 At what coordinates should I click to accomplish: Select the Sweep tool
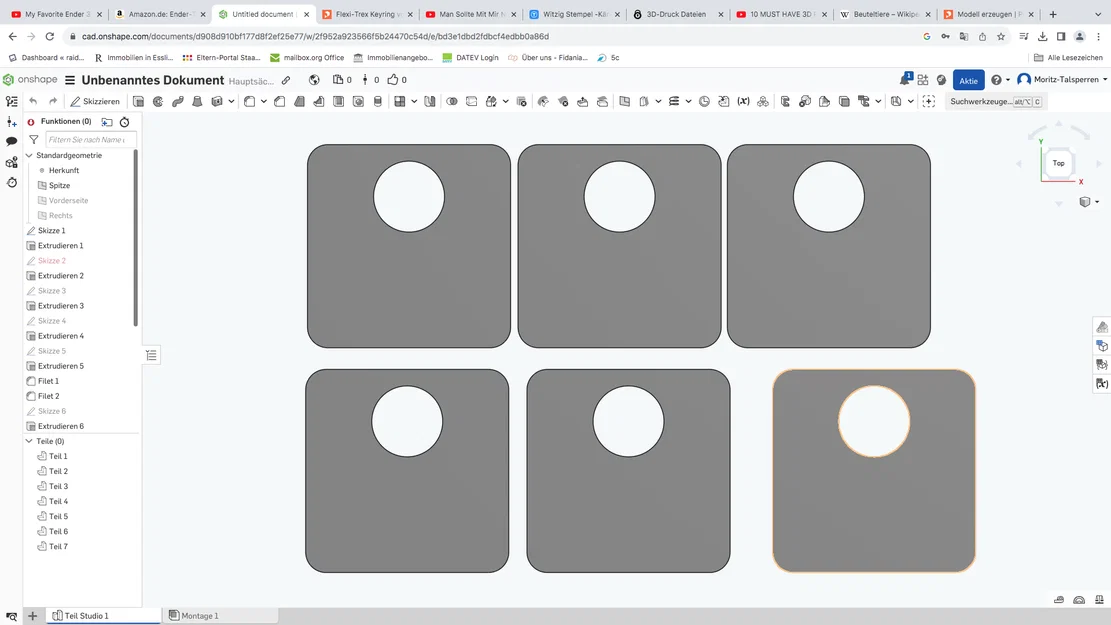[x=178, y=101]
